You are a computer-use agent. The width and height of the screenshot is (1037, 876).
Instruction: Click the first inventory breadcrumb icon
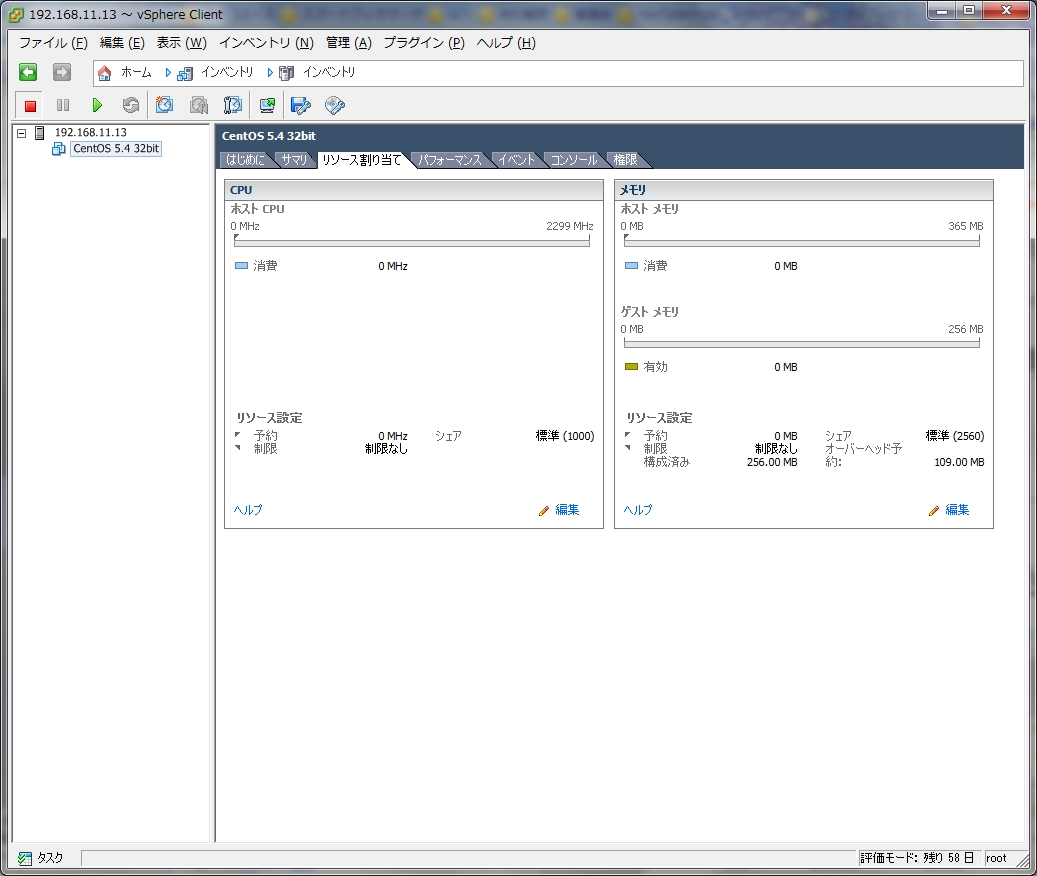click(185, 73)
